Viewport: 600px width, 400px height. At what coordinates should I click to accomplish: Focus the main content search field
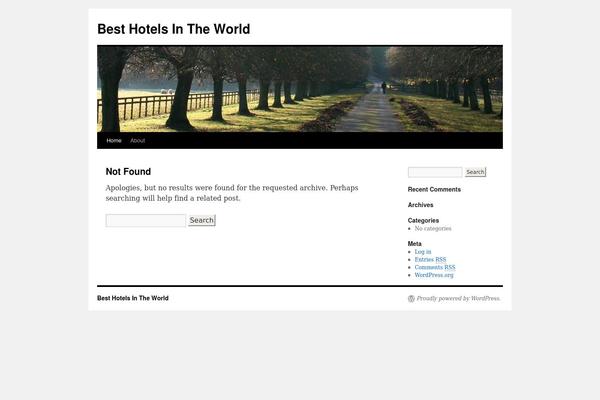click(146, 220)
